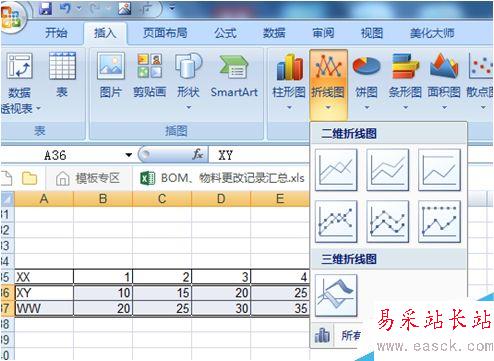Select the cell with value 15
494x361 pixels.
162,293
